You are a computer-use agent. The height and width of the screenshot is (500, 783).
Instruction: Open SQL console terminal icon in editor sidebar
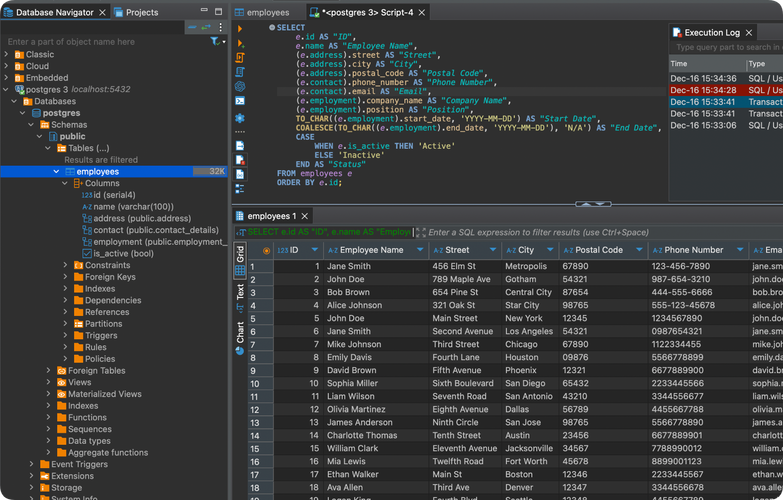240,102
